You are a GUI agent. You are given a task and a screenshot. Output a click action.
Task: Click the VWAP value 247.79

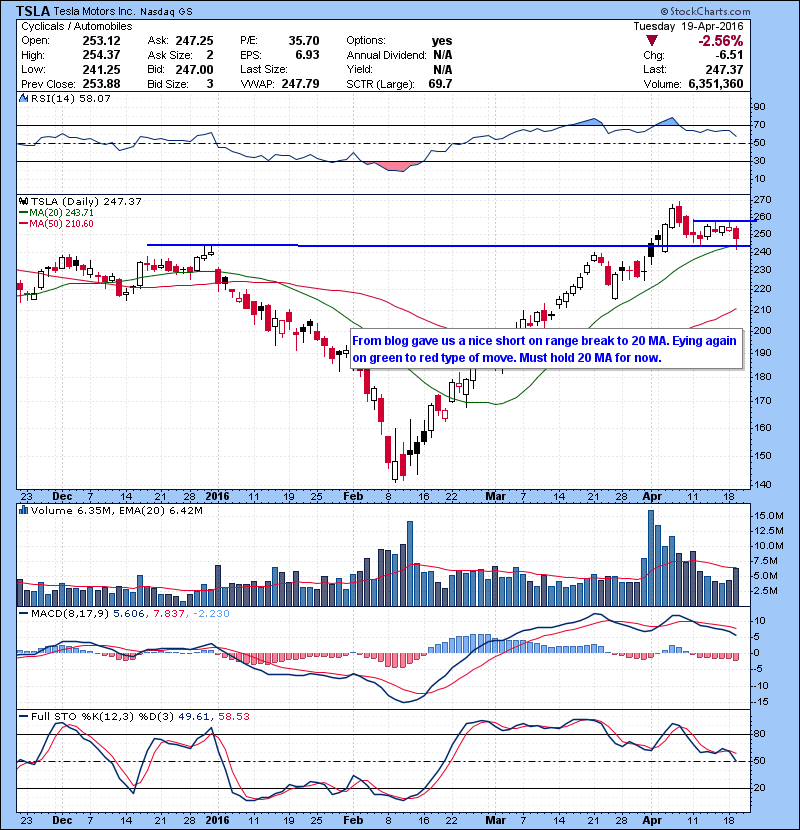pyautogui.click(x=300, y=84)
